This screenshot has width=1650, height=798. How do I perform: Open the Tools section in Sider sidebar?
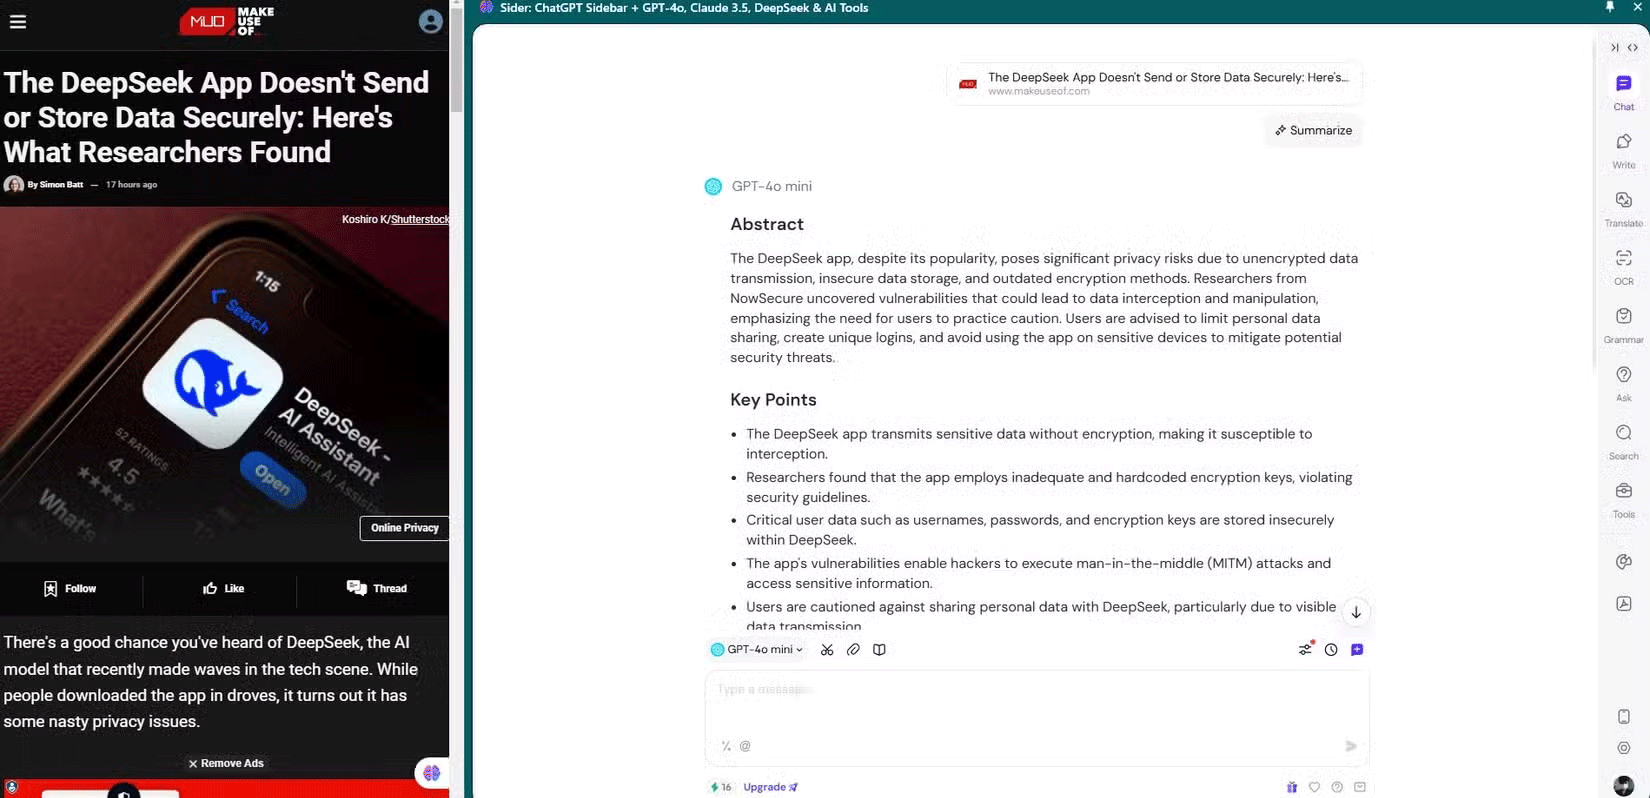[x=1623, y=498]
